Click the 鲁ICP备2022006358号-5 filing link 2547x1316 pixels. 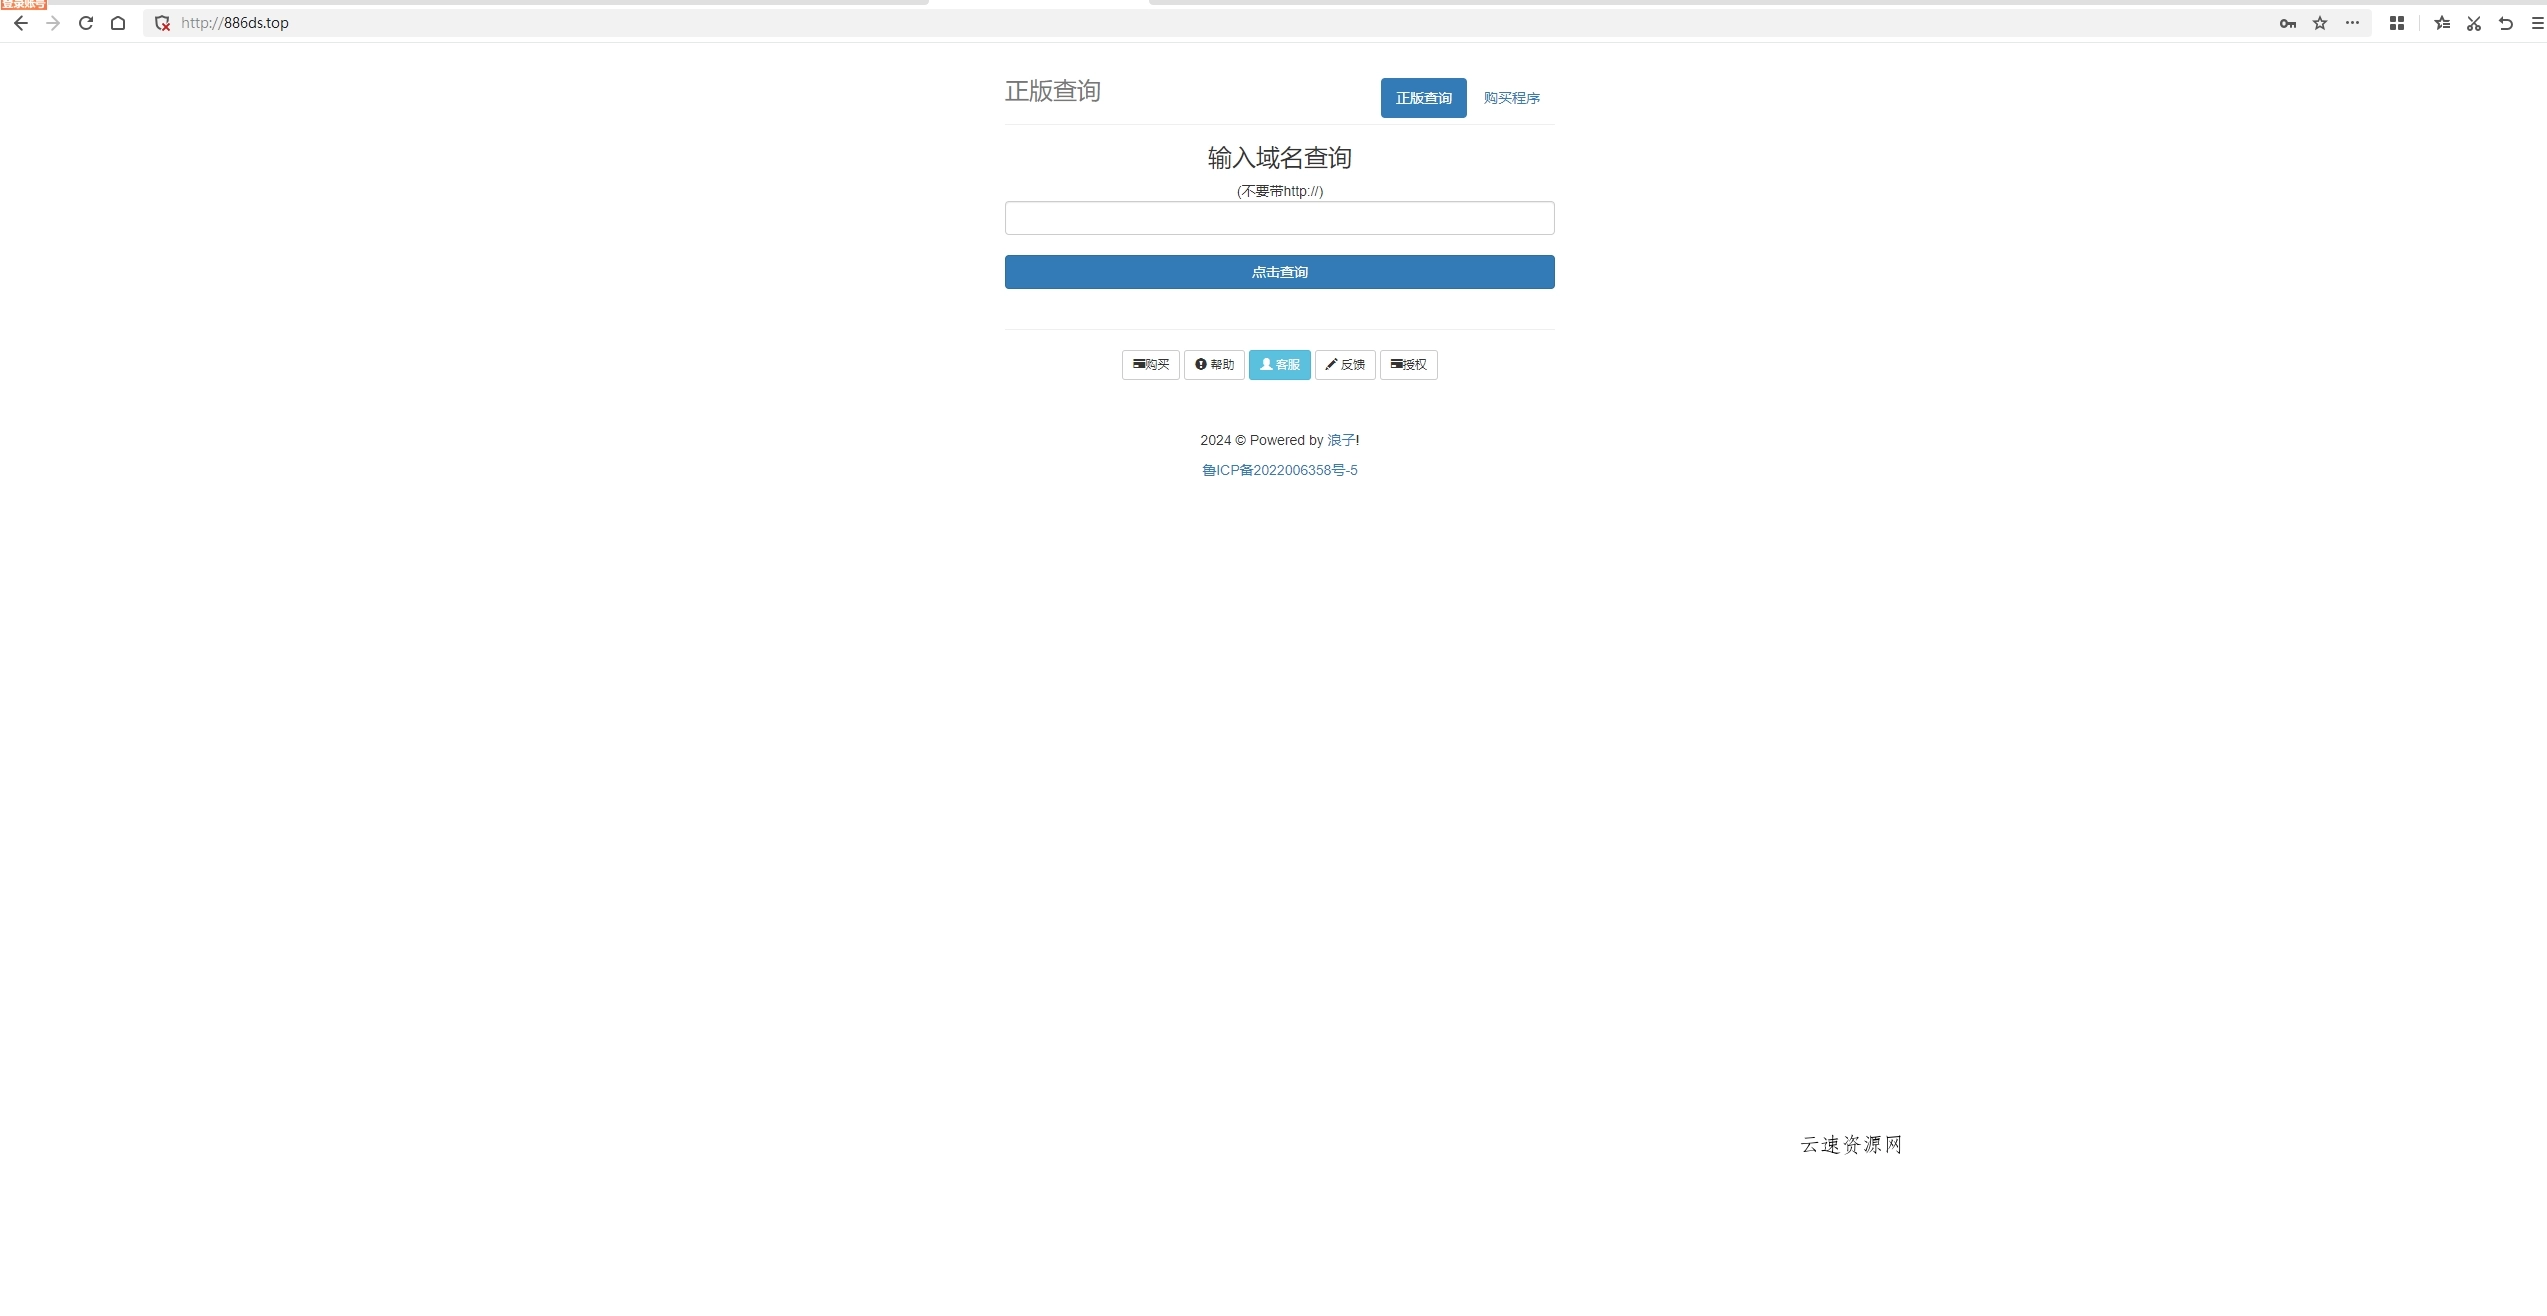point(1279,470)
